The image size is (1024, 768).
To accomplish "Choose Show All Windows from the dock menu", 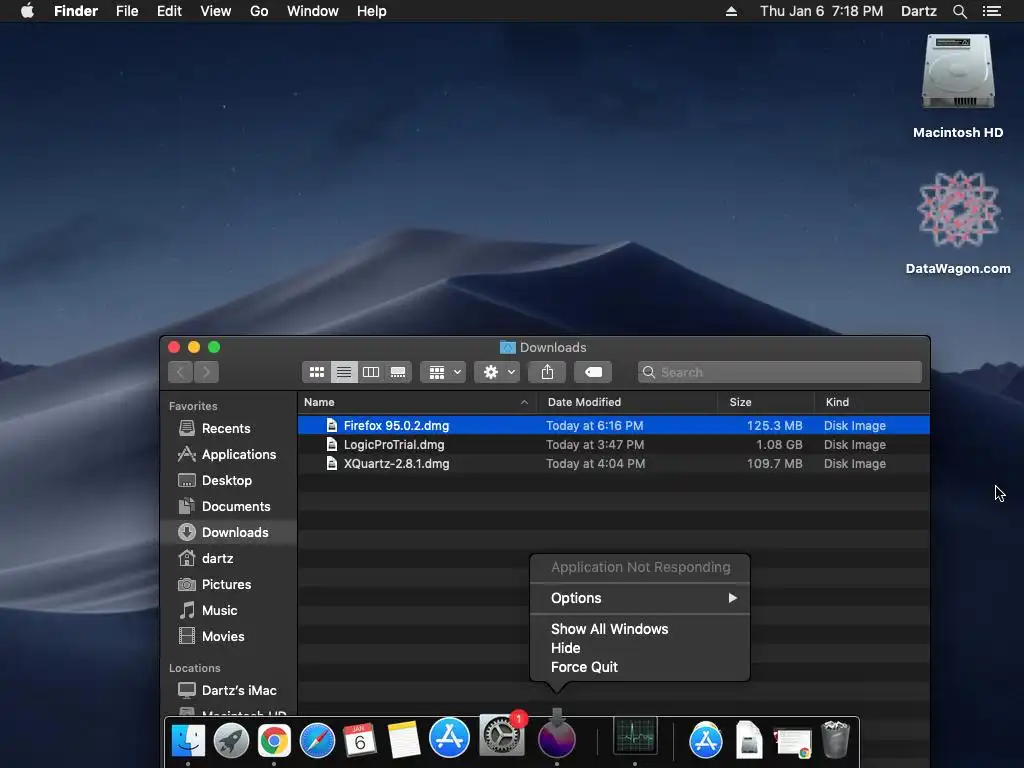I will tap(640, 629).
